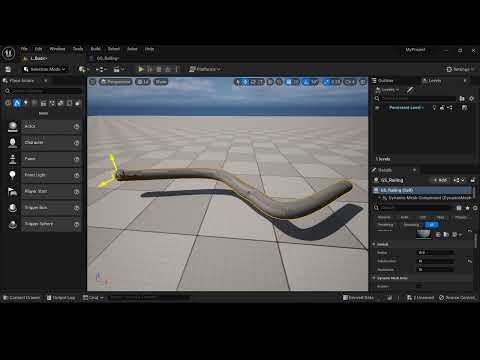The image size is (480, 360).
Task: Click the Add component button
Action: click(x=441, y=180)
